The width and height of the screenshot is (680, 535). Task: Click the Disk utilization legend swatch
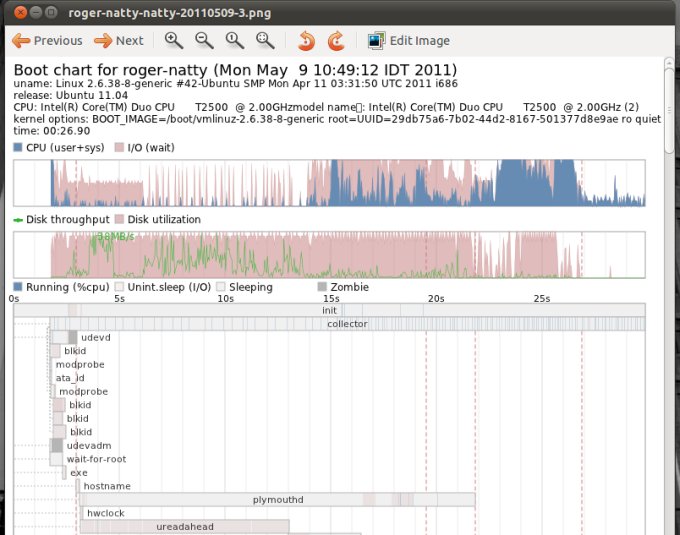(x=119, y=219)
